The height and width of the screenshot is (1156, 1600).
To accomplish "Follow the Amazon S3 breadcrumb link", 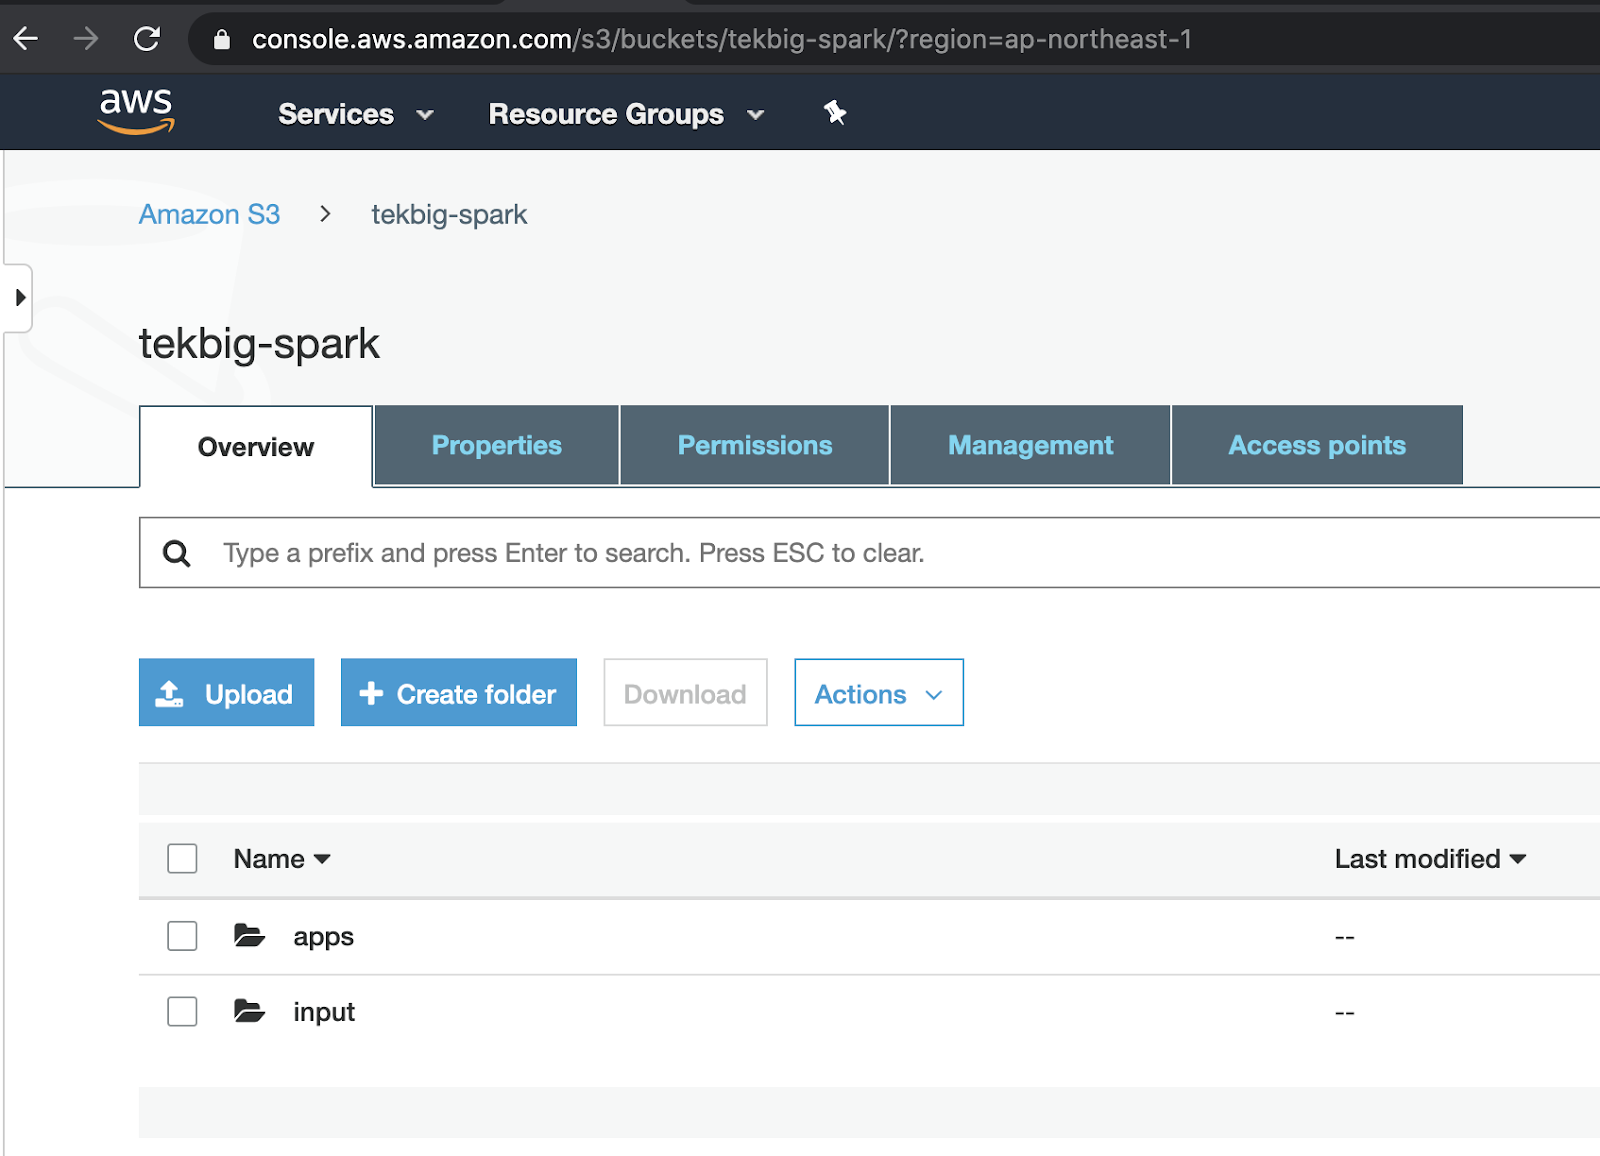I will click(x=209, y=215).
